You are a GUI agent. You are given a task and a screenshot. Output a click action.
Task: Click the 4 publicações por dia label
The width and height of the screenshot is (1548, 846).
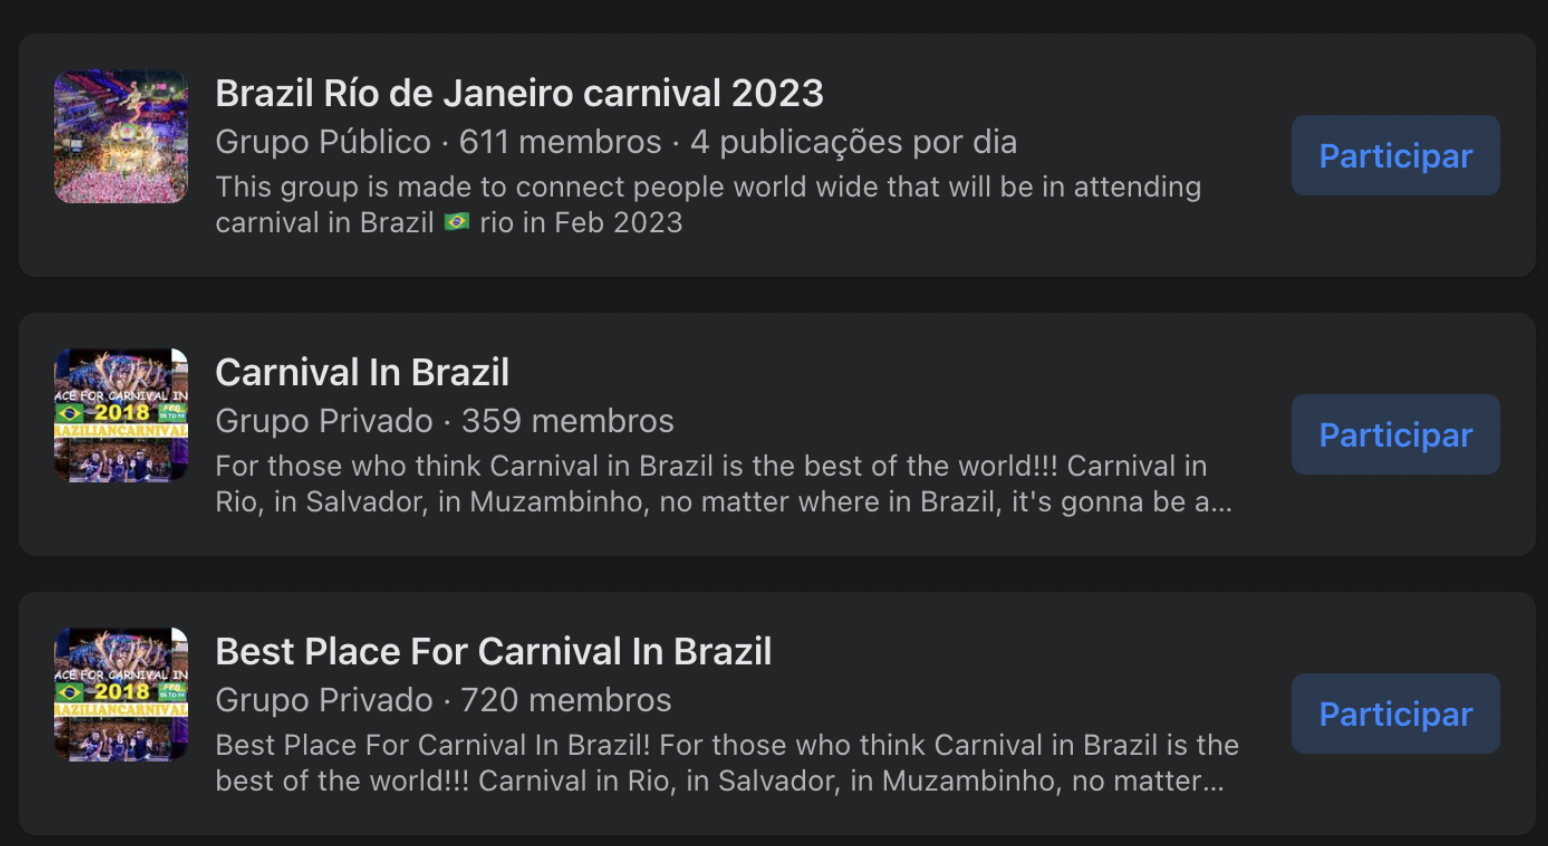[853, 142]
